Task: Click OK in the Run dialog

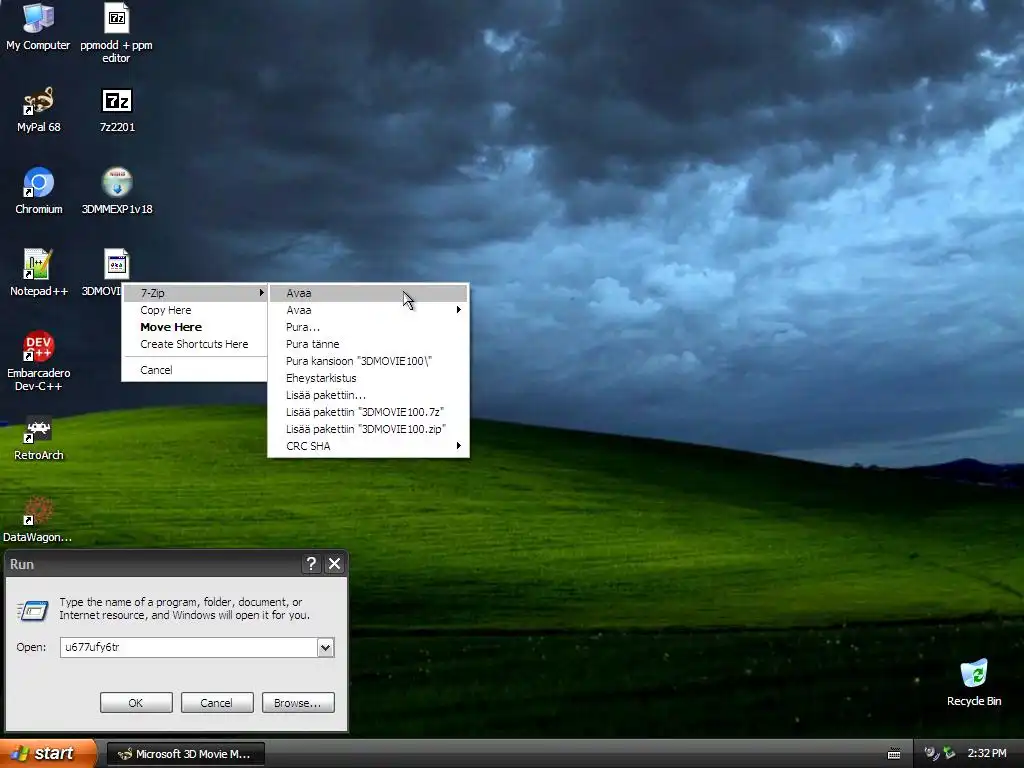Action: pos(136,703)
